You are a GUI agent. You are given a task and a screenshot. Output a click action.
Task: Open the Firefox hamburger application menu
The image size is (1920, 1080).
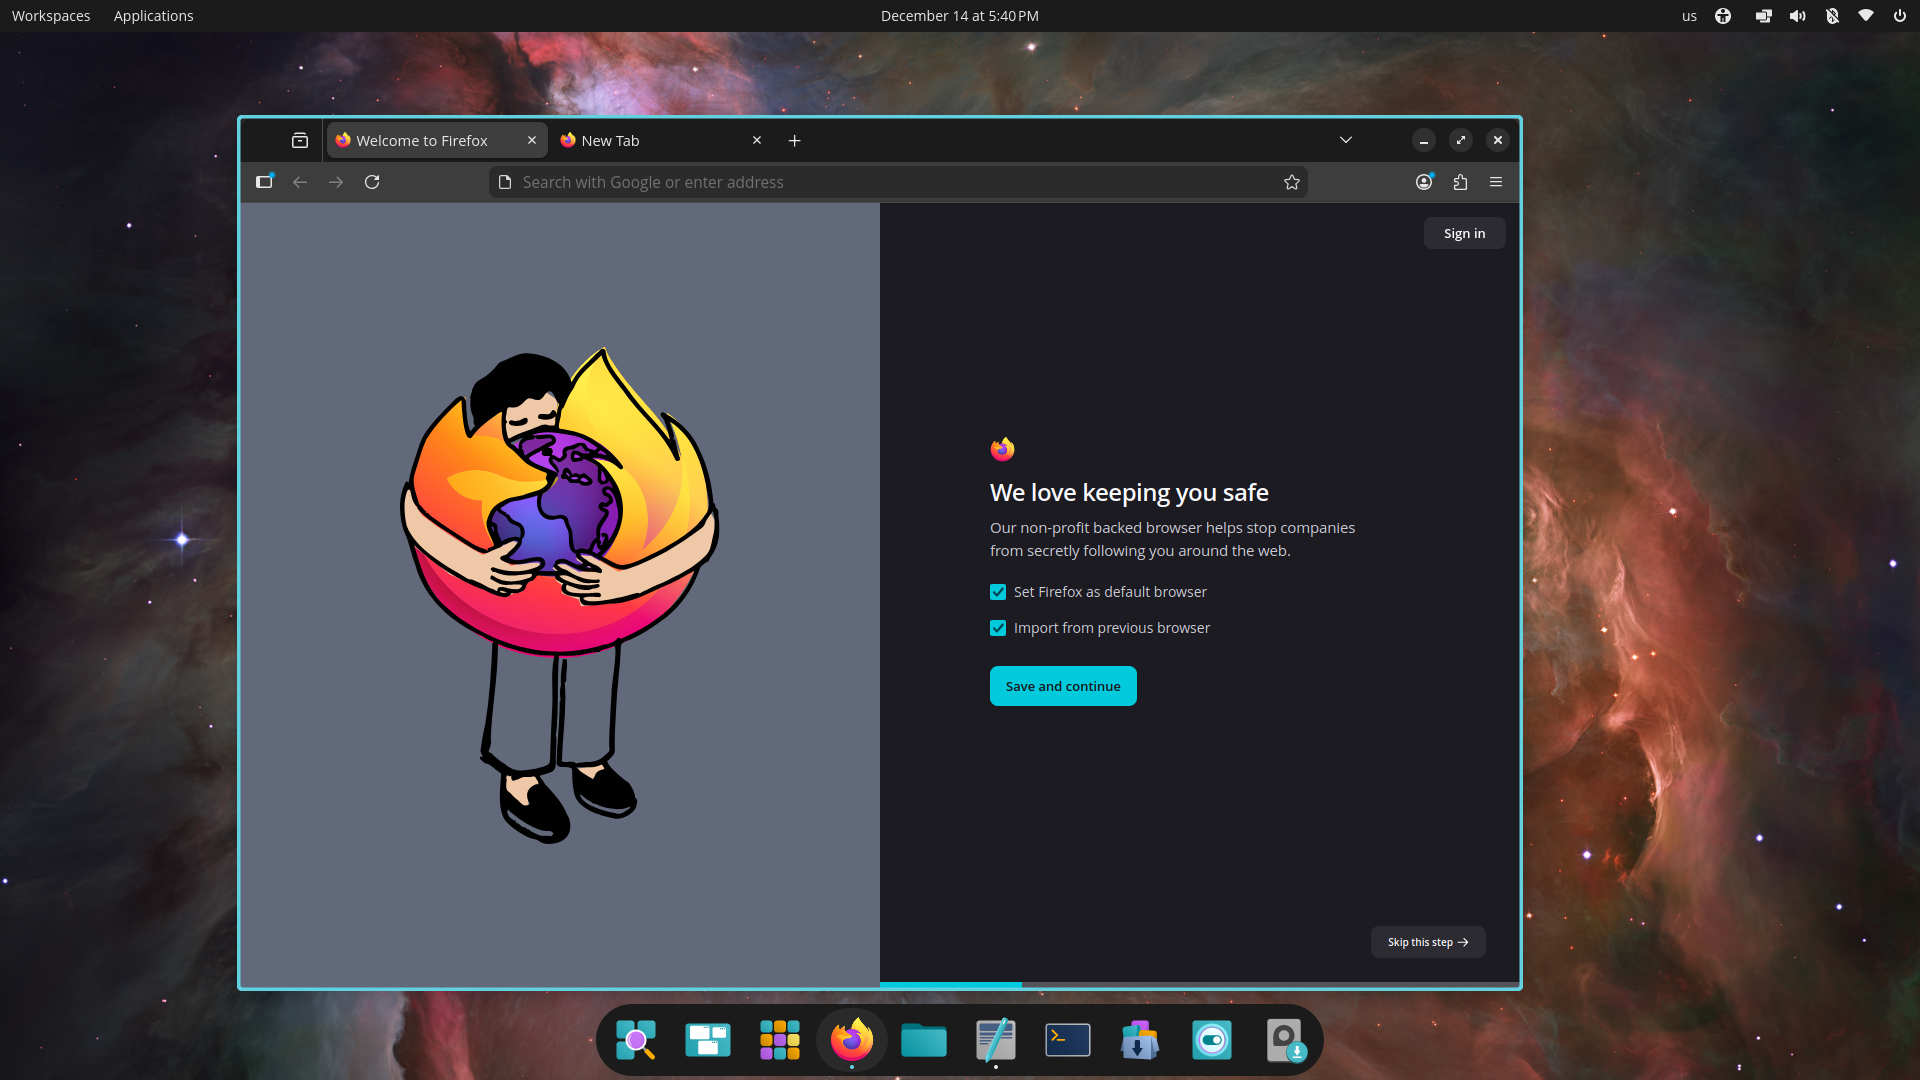pos(1496,182)
